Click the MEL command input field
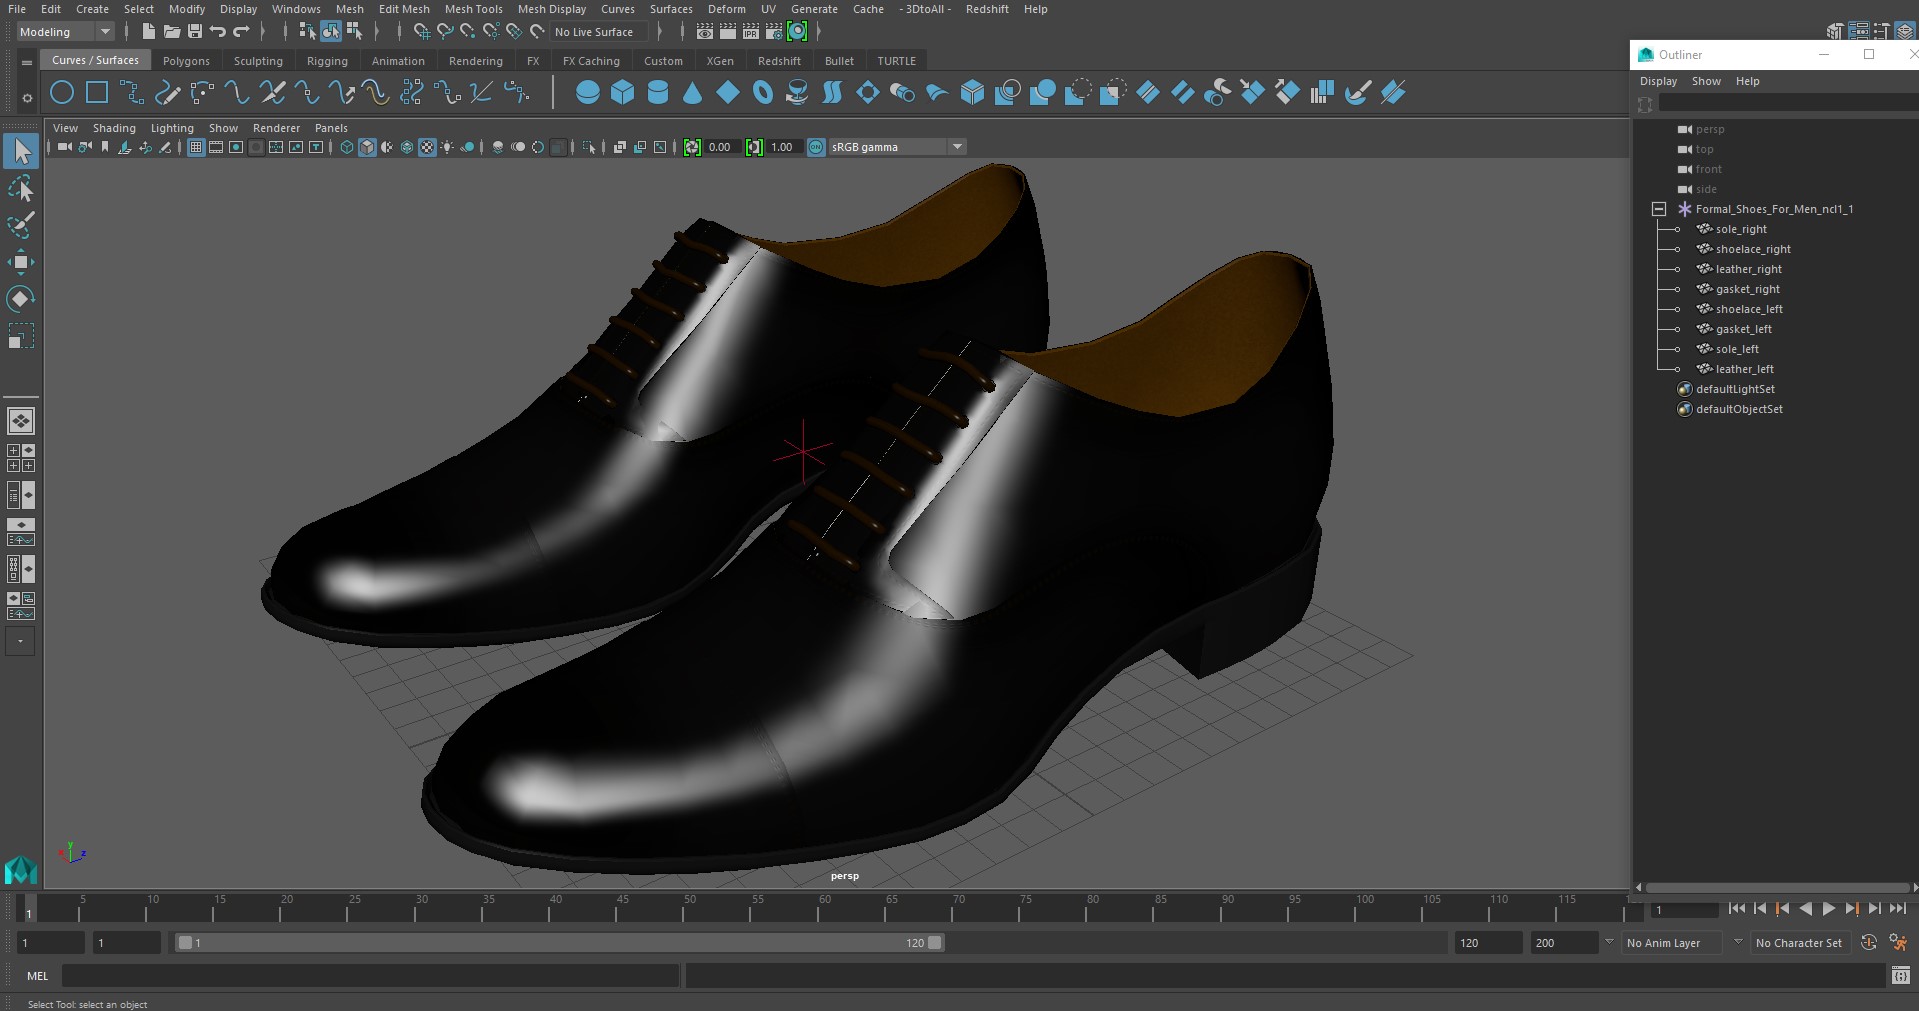The width and height of the screenshot is (1919, 1011). click(370, 976)
